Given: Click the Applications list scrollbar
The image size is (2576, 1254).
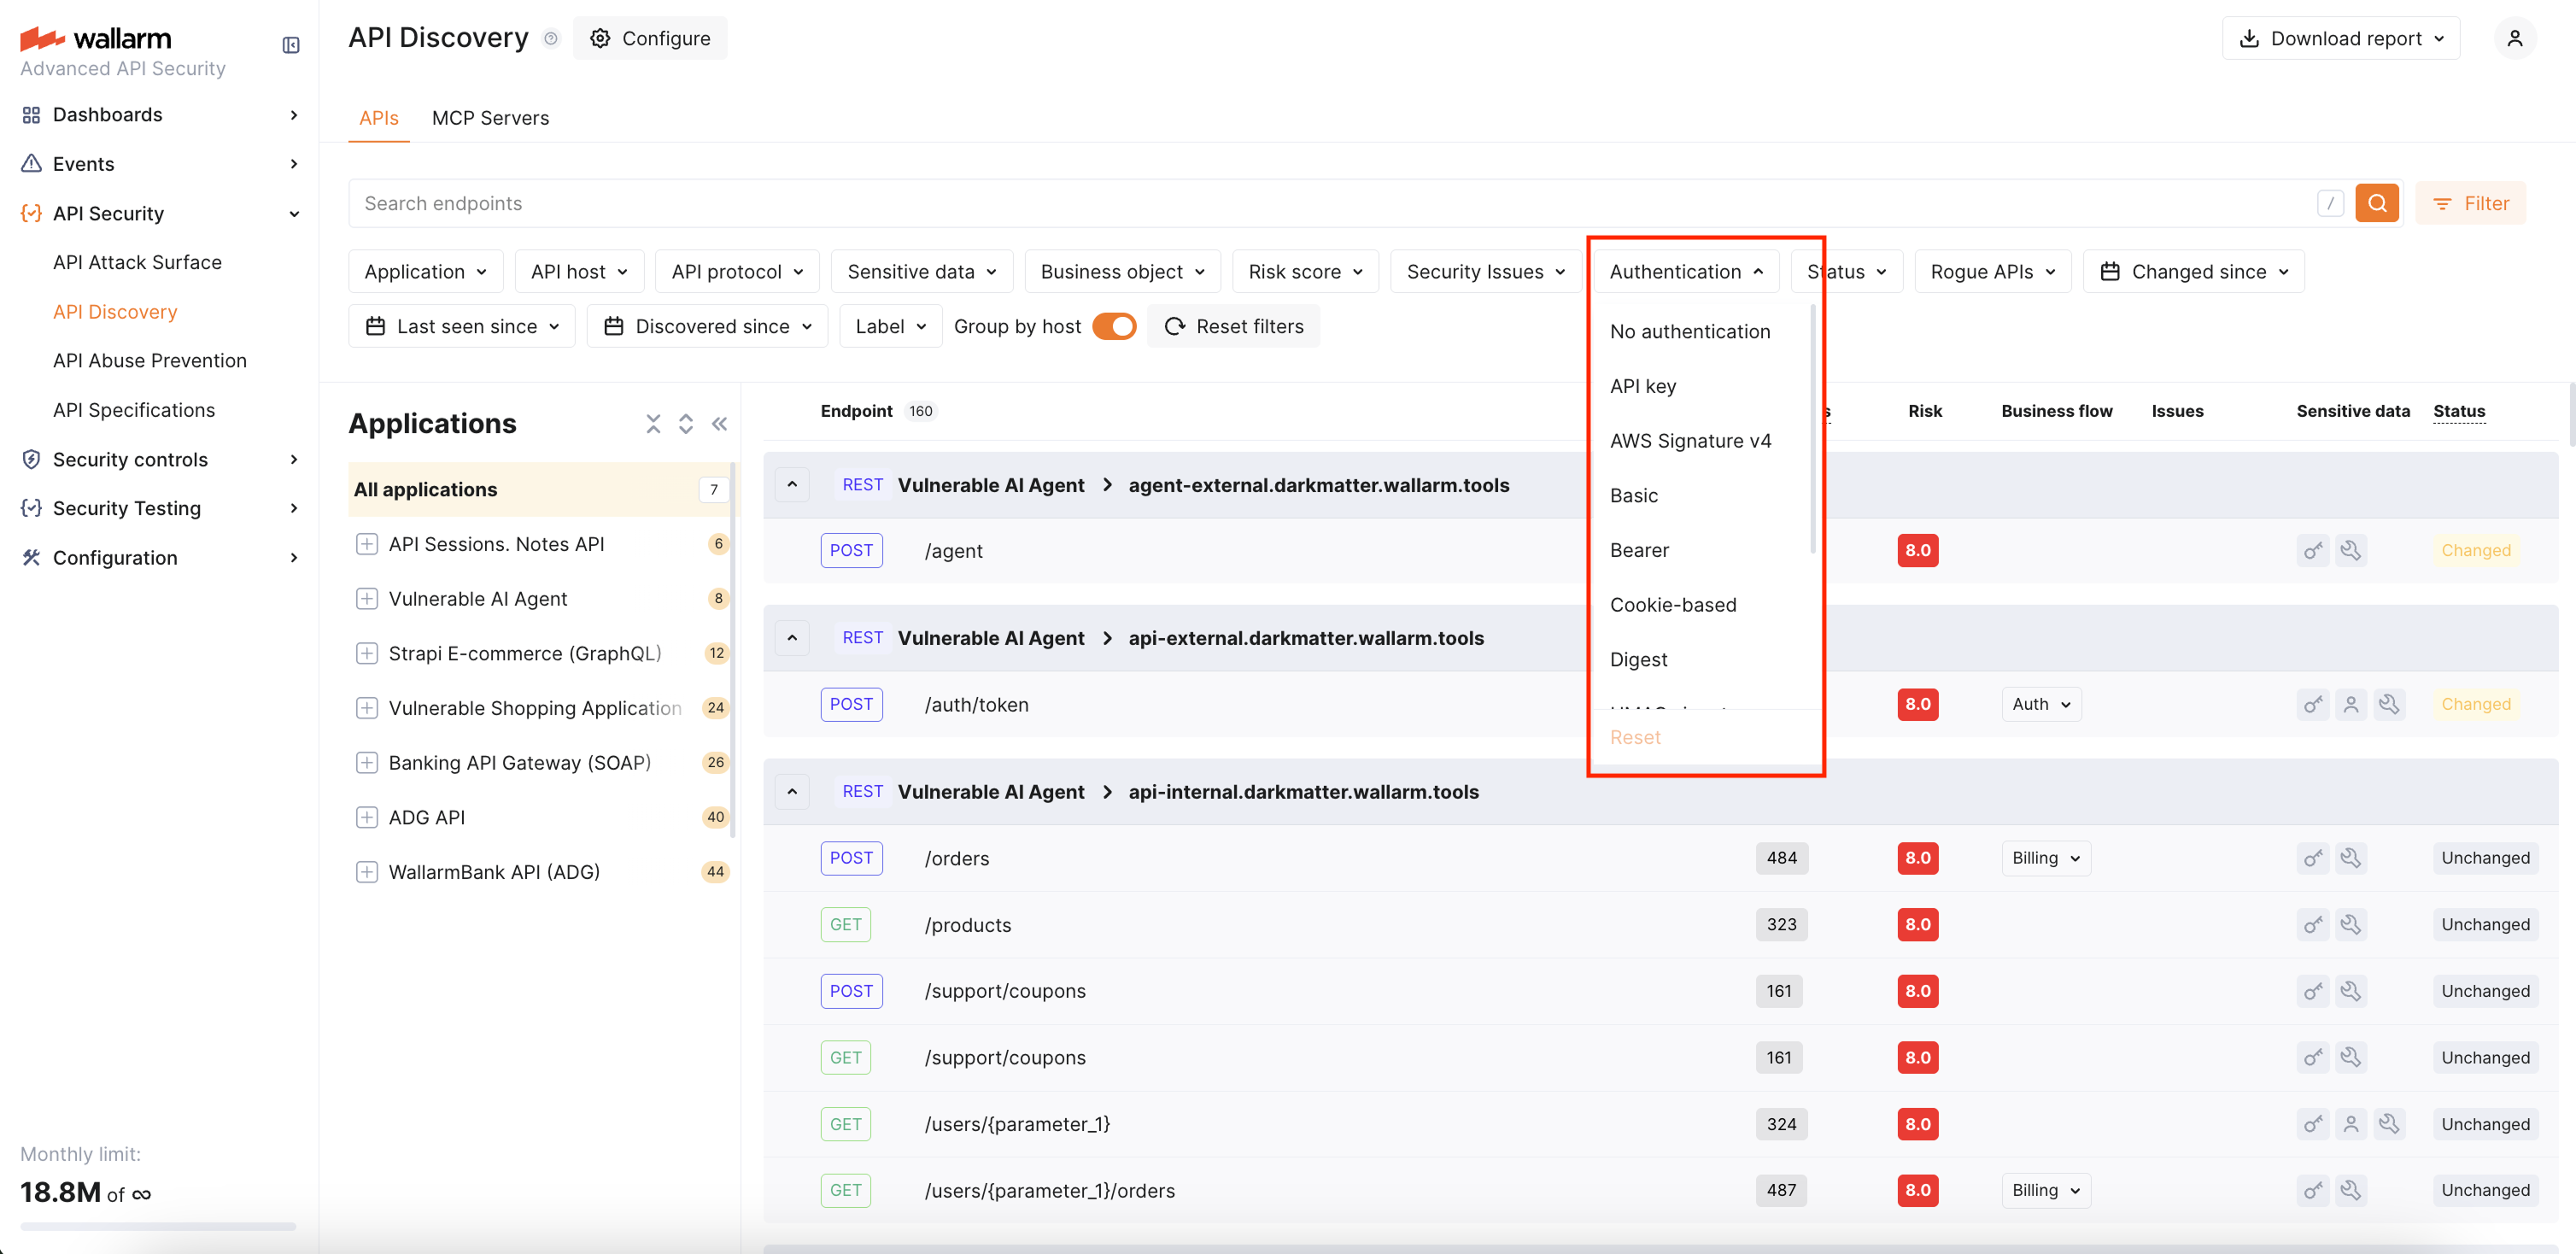Looking at the screenshot, I should tap(734, 649).
